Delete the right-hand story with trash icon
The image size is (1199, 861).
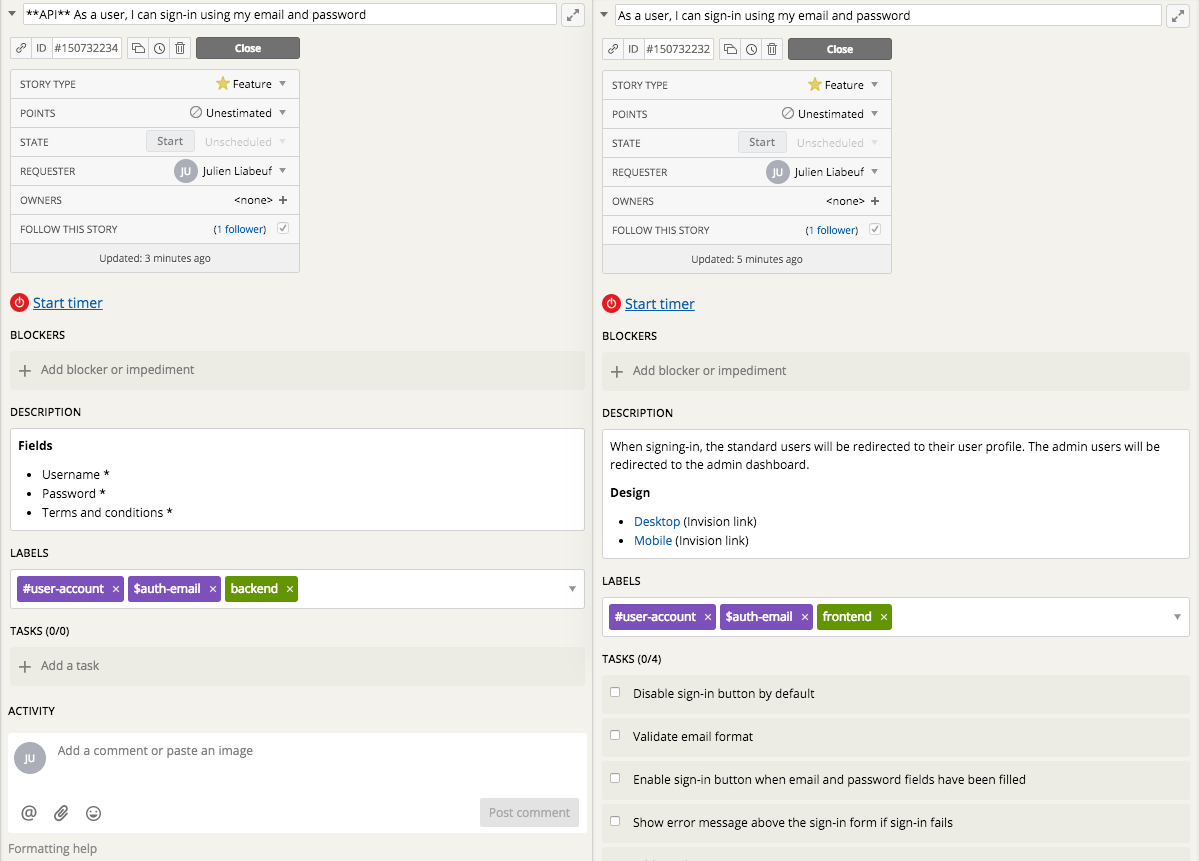772,49
